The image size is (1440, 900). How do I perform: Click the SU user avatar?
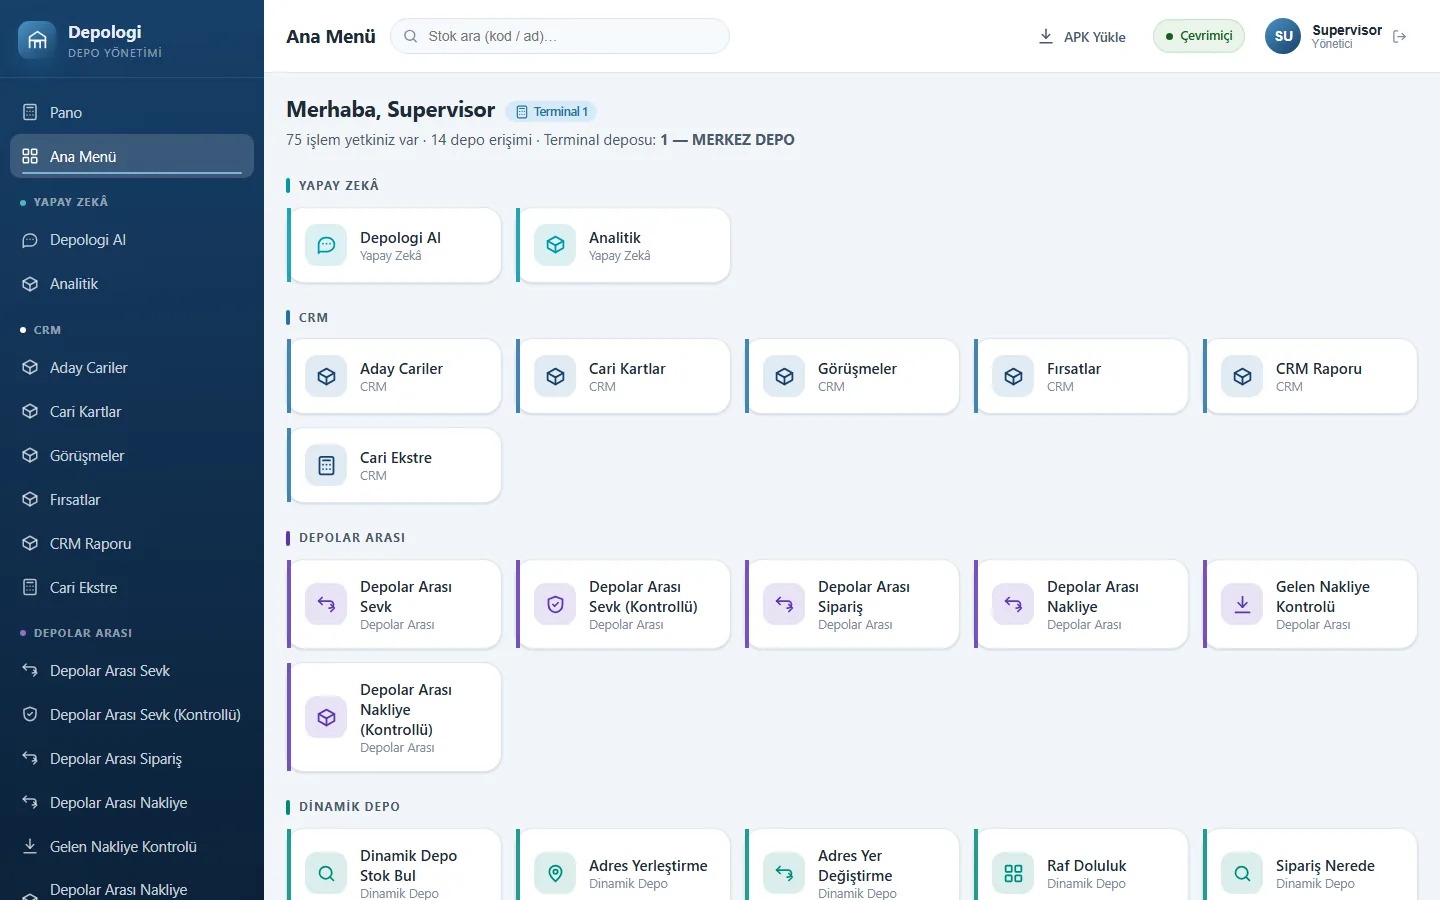(1283, 36)
